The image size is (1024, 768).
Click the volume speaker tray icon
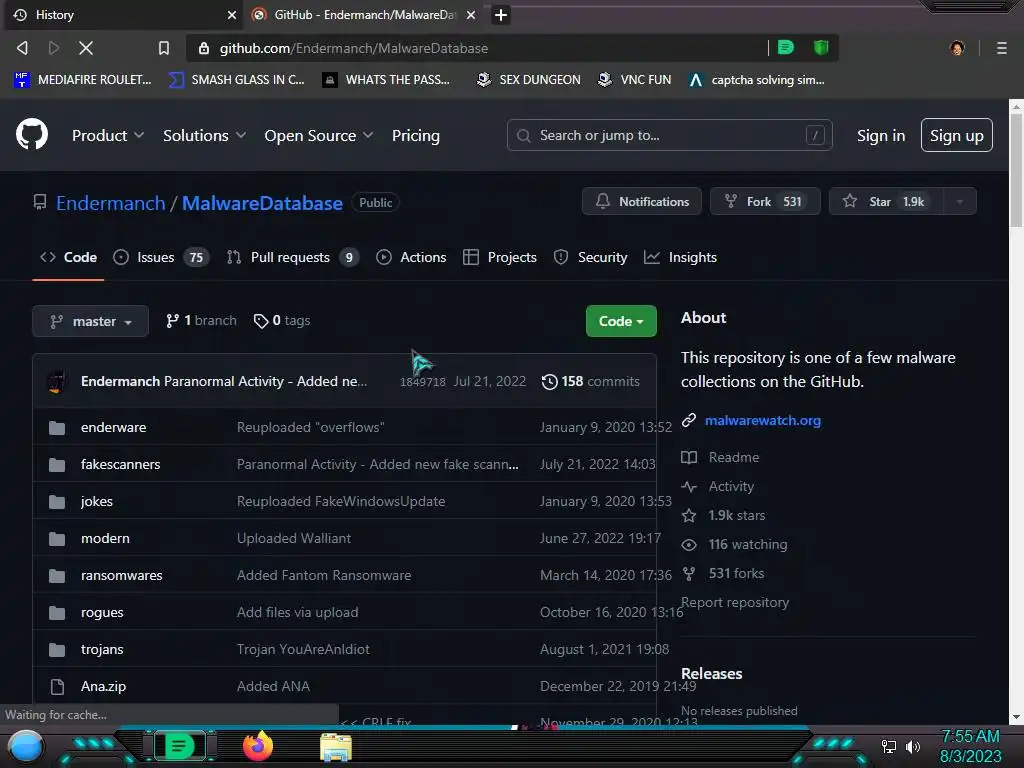(x=912, y=746)
